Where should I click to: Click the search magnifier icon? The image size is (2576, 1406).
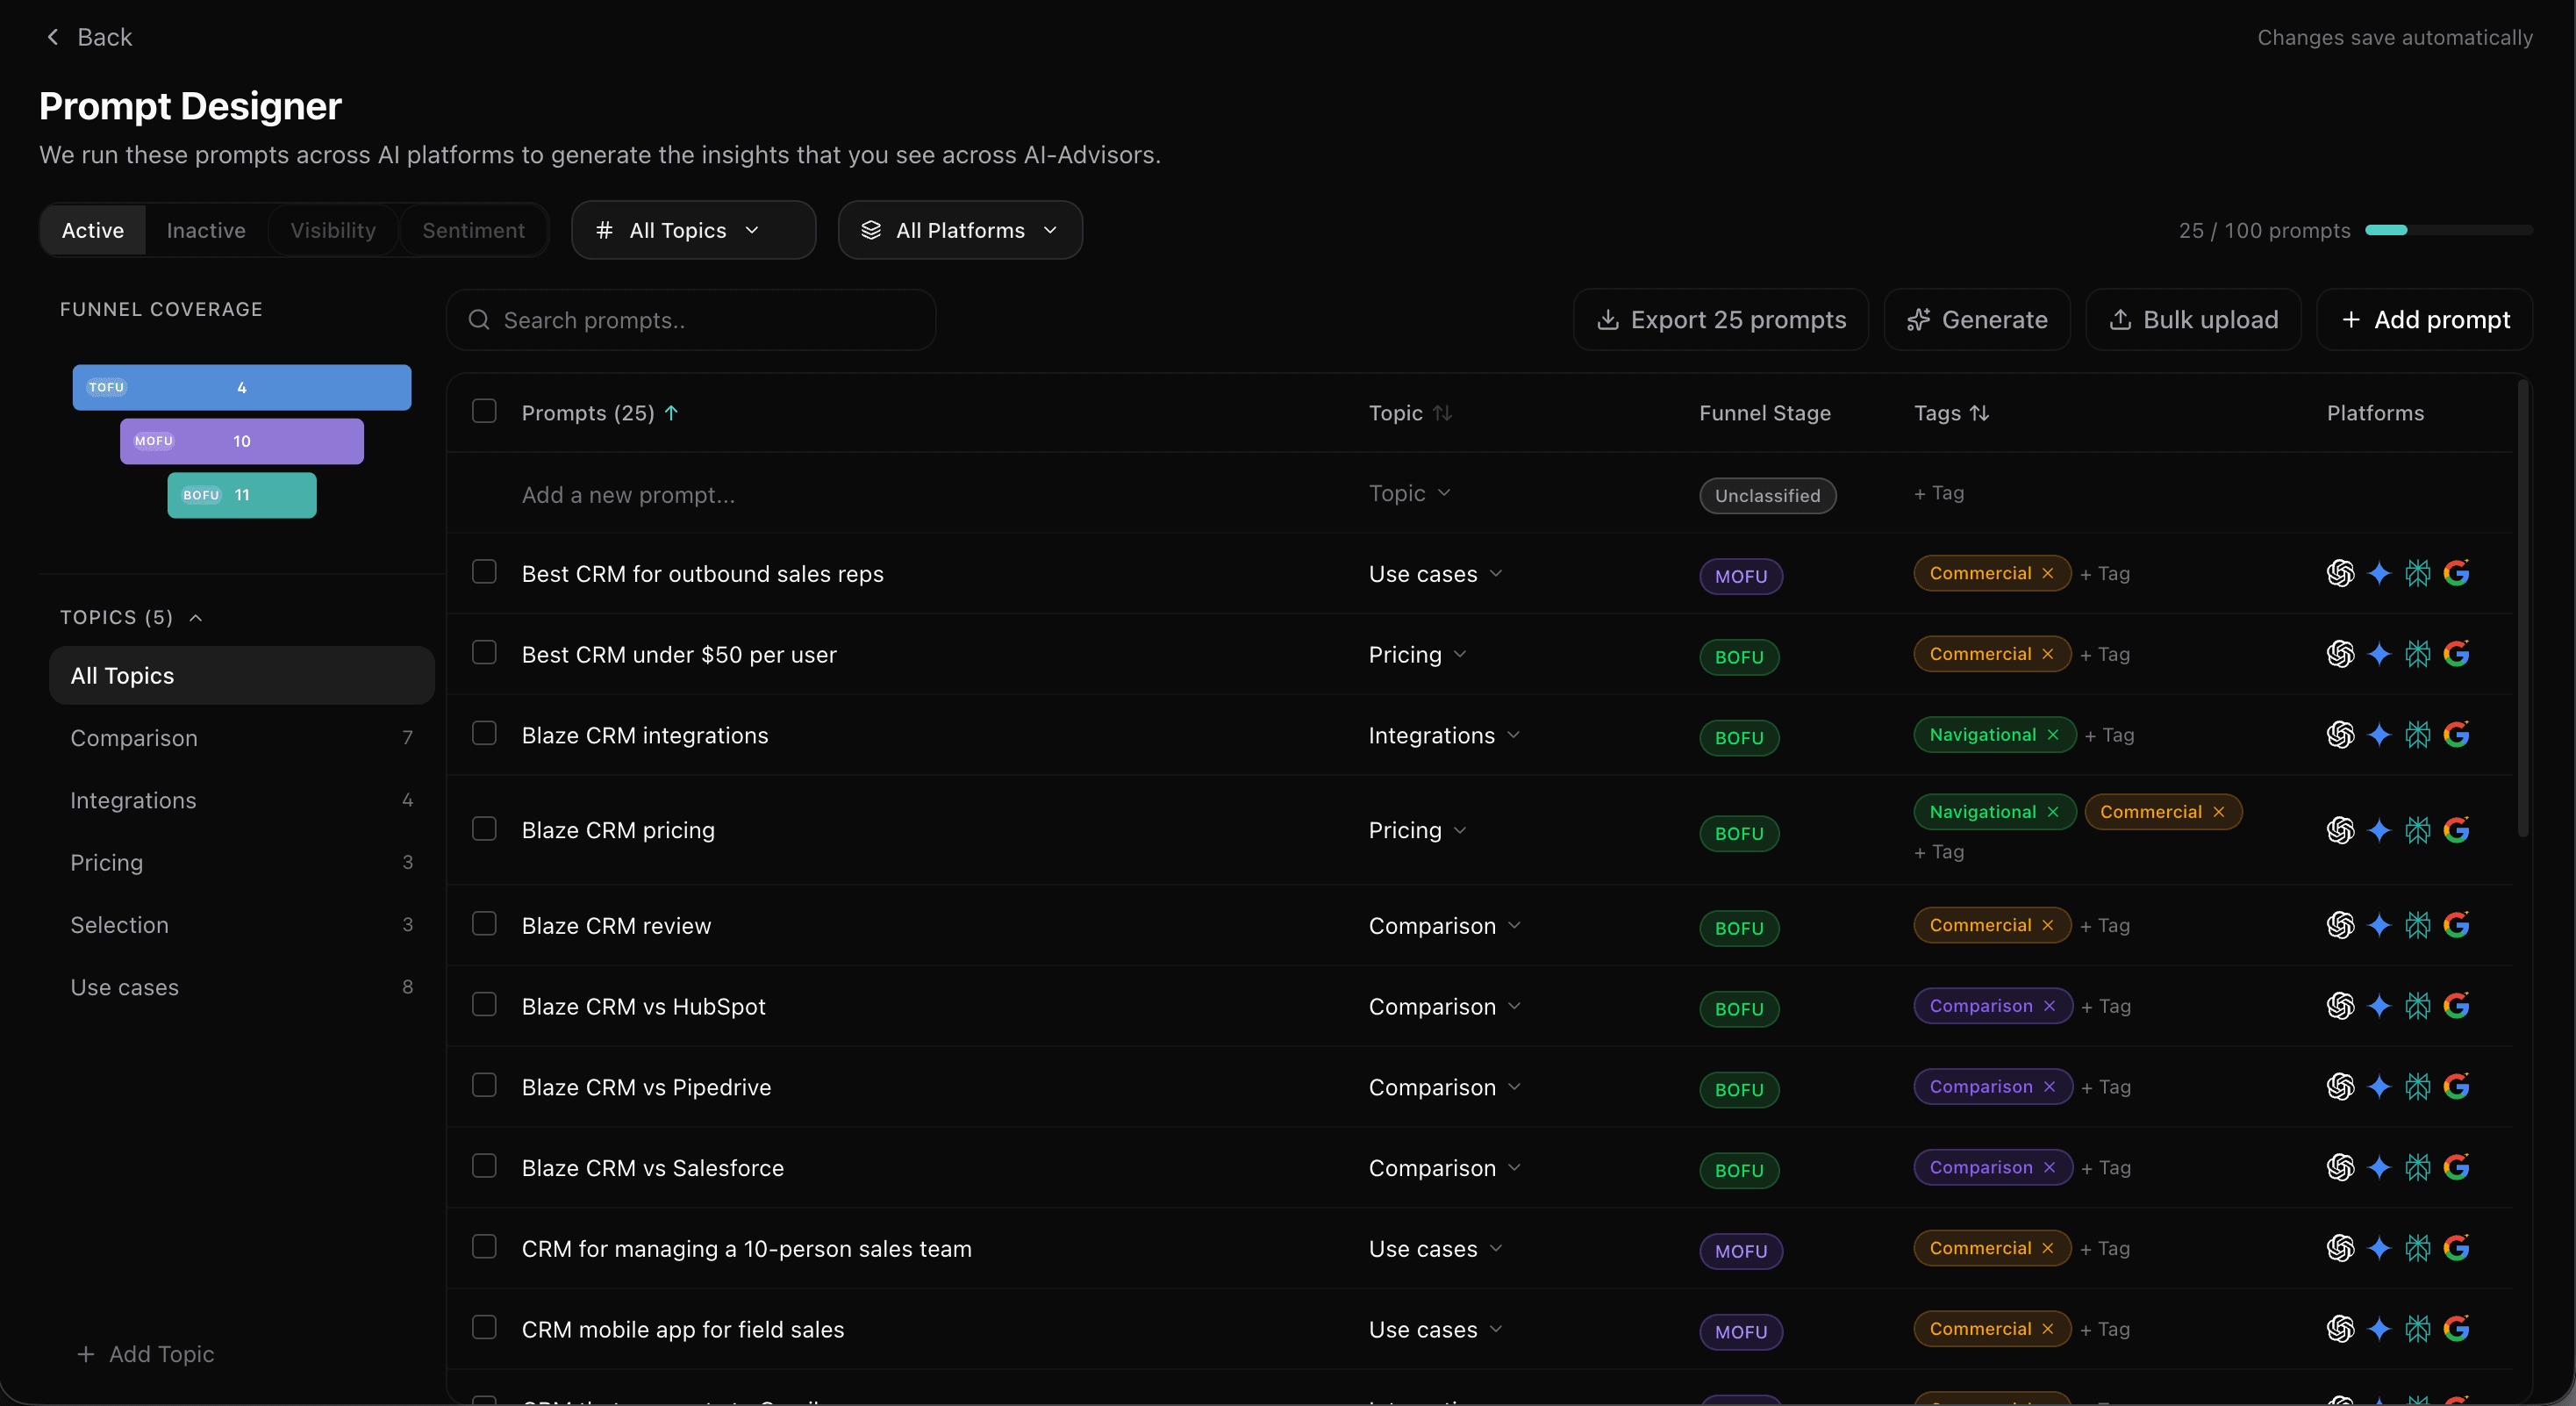(x=479, y=320)
